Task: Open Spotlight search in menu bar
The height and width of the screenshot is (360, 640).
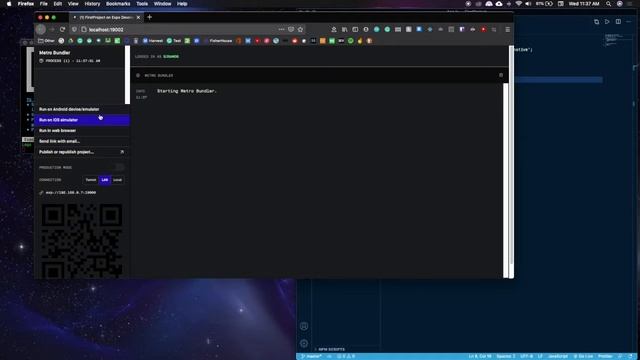Action: pos(609,4)
